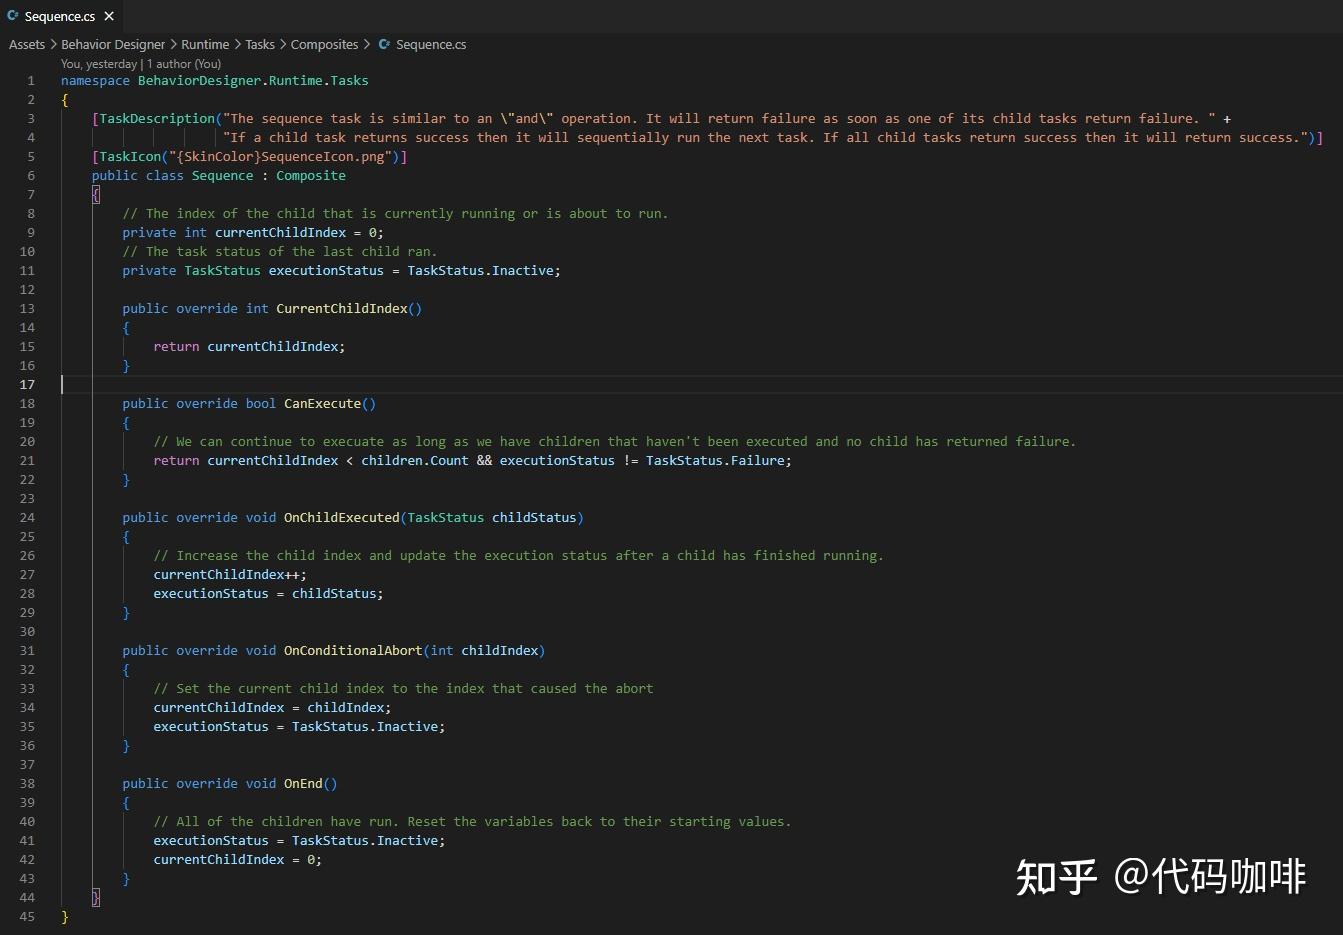The height and width of the screenshot is (935, 1343).
Task: Open the Behavior Designer breadcrumb
Action: pos(113,45)
